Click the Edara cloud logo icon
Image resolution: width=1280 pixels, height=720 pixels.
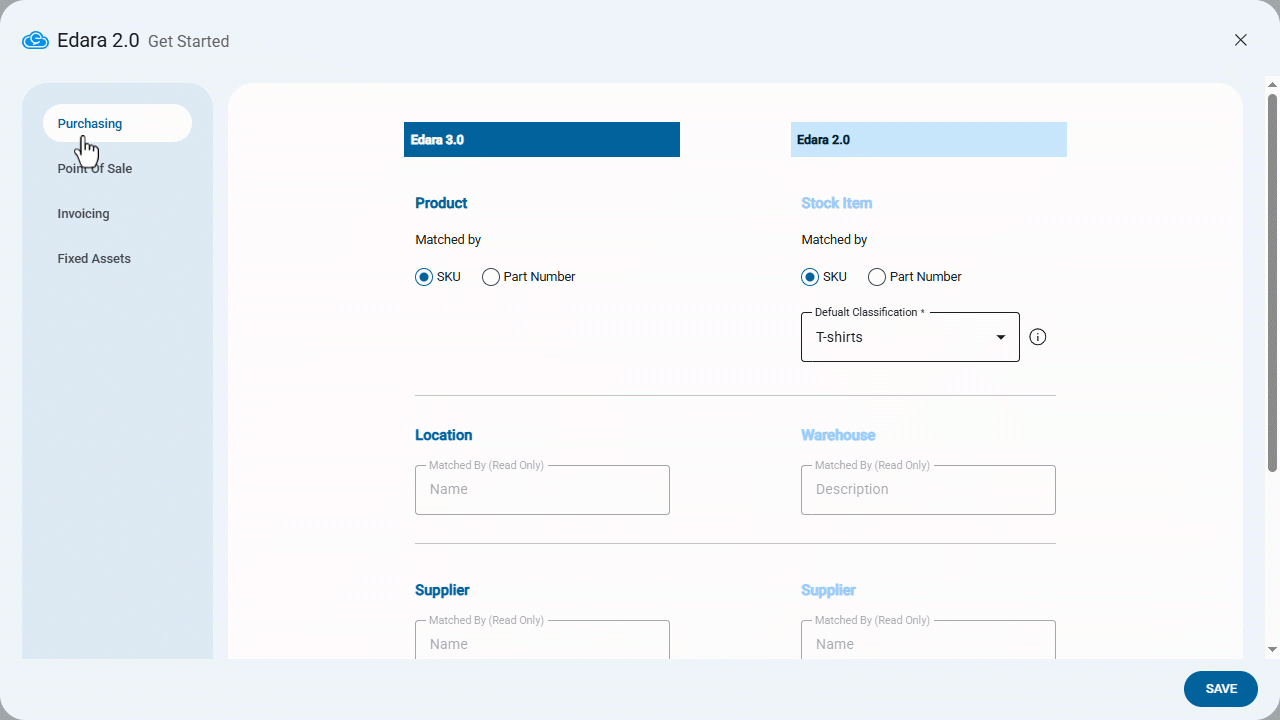pos(35,41)
